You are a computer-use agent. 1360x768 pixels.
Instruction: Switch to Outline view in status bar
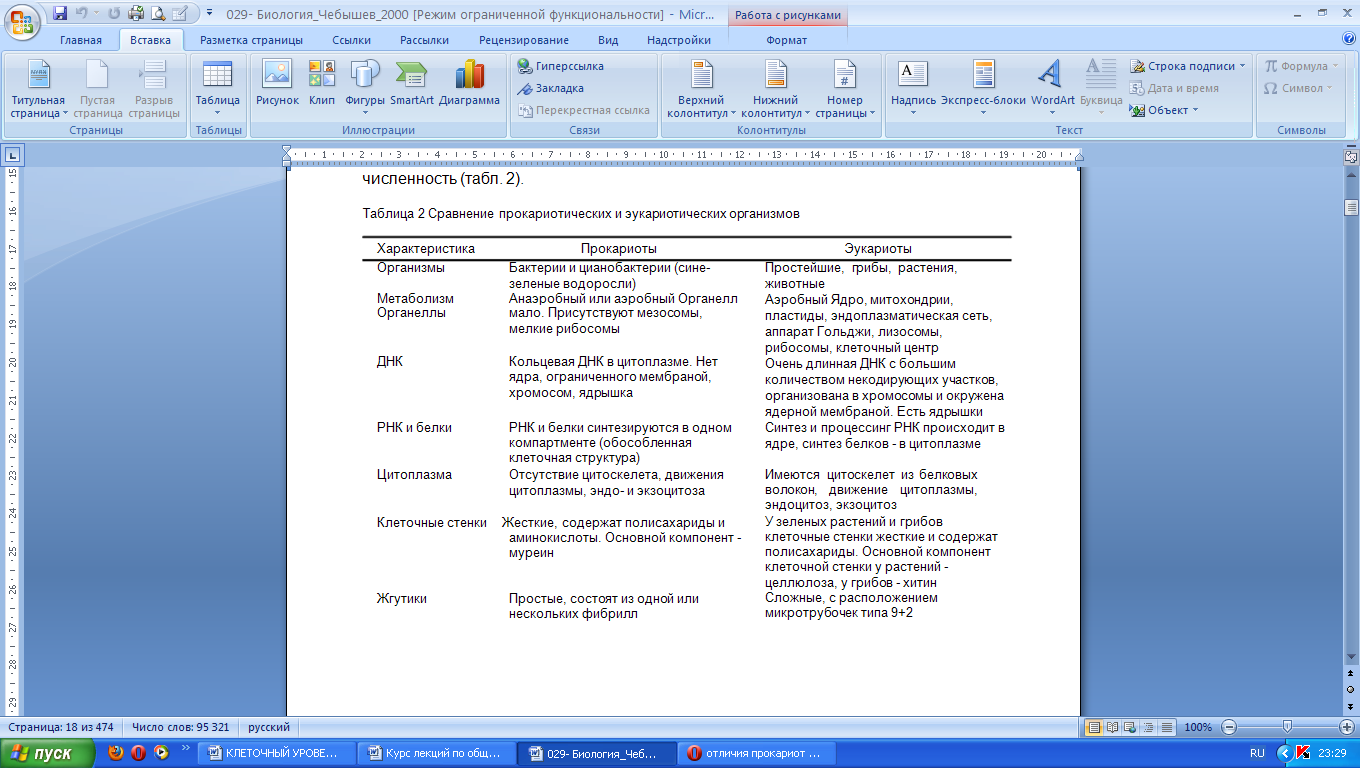[x=1148, y=727]
